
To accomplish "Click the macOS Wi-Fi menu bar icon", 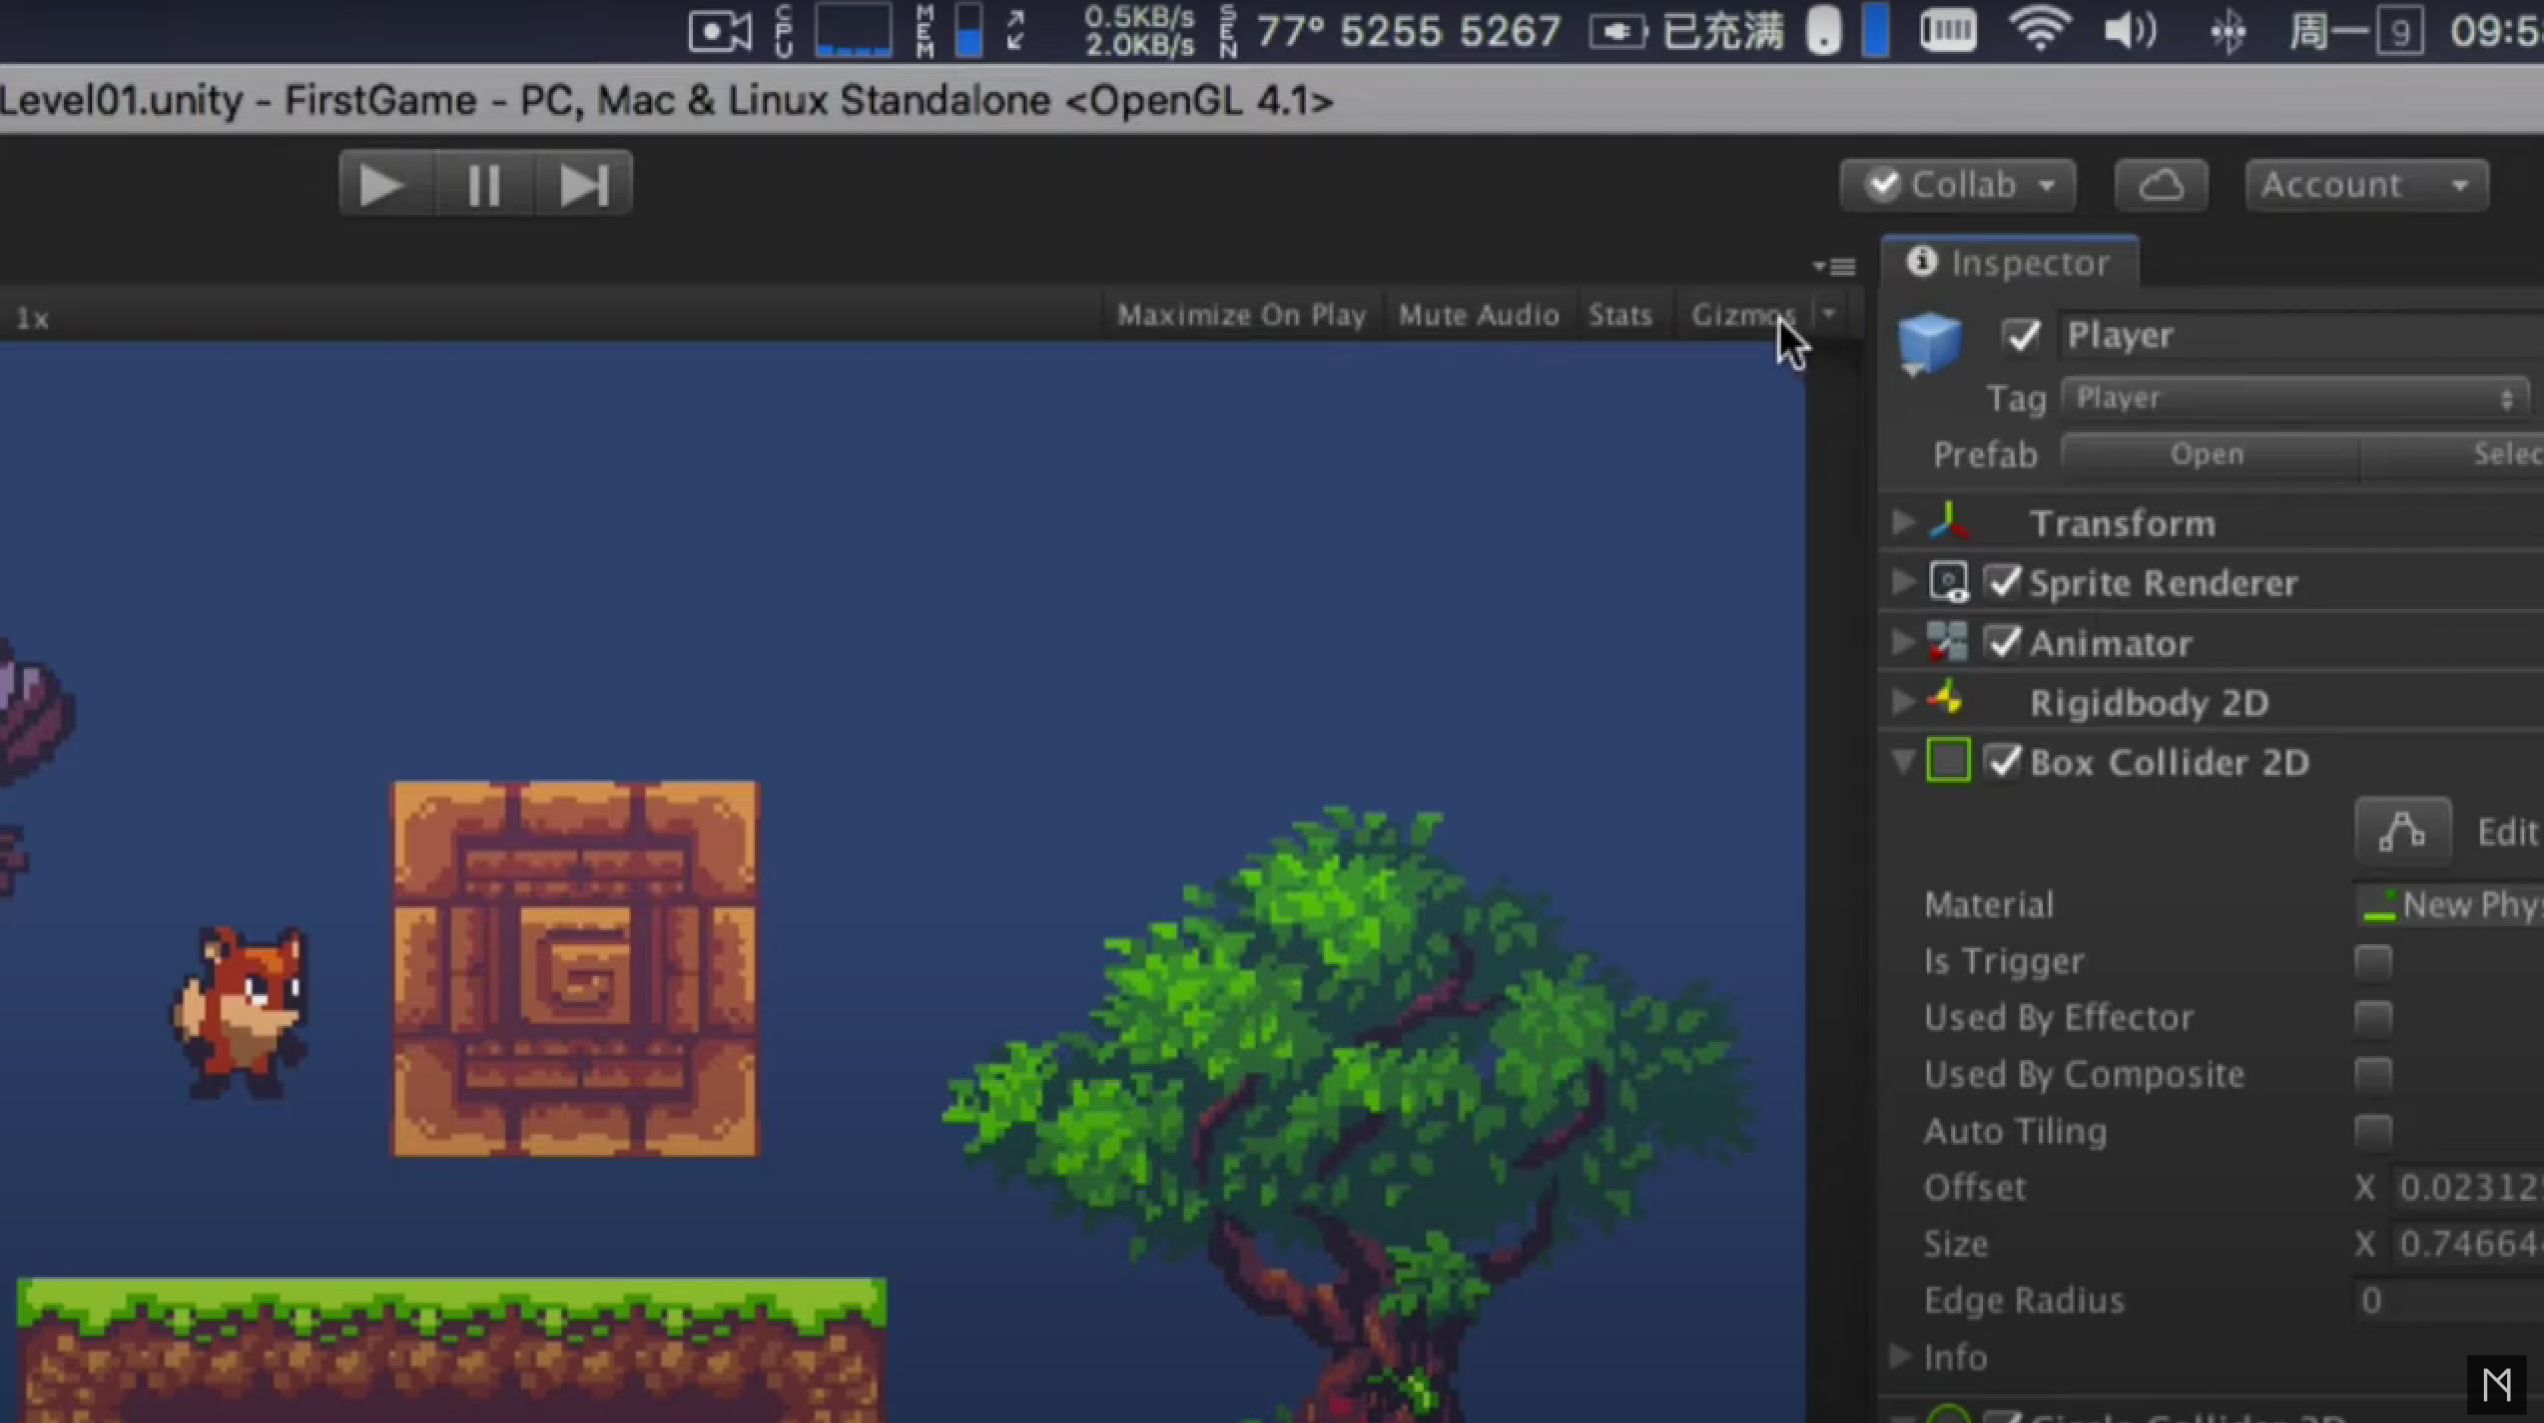I will 2039,30.
